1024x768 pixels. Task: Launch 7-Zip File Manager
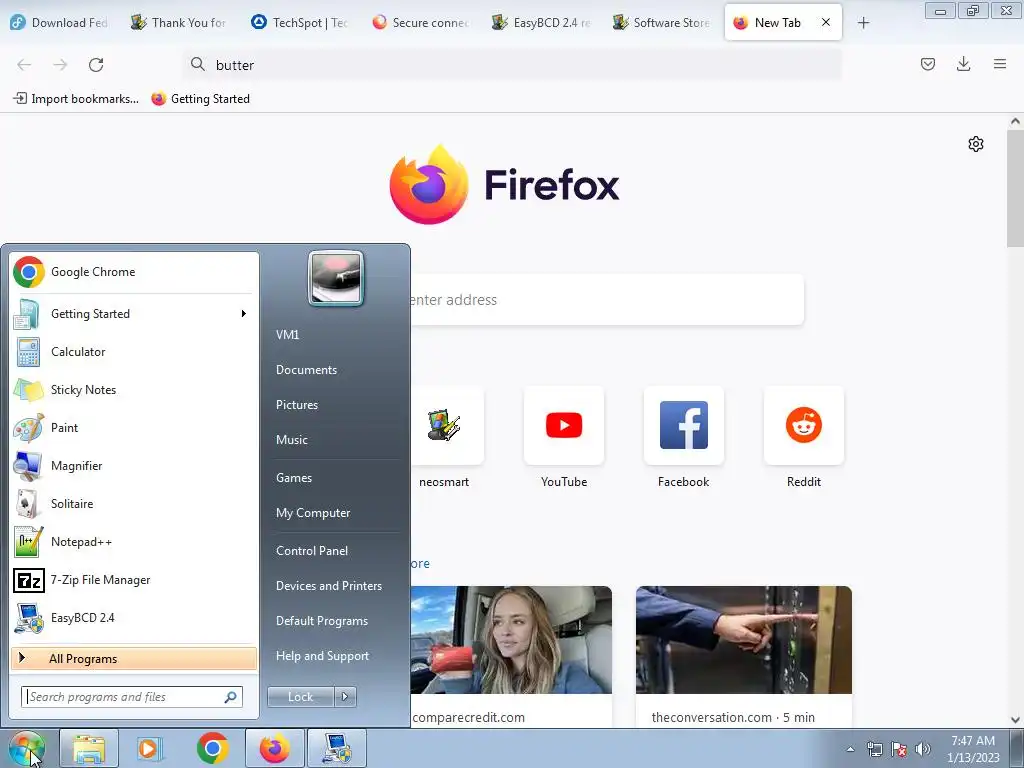click(x=134, y=580)
